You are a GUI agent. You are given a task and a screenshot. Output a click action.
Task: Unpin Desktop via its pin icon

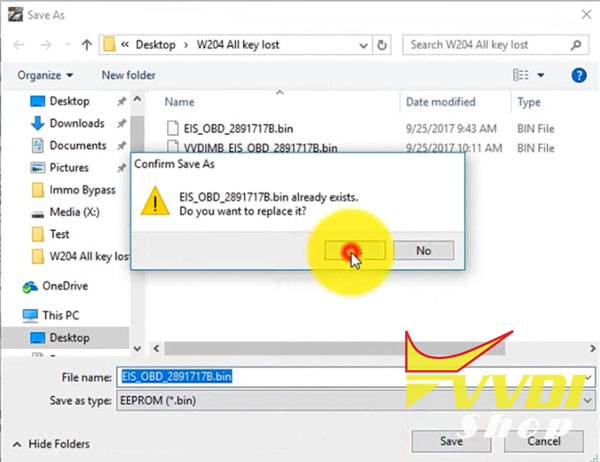(121, 101)
